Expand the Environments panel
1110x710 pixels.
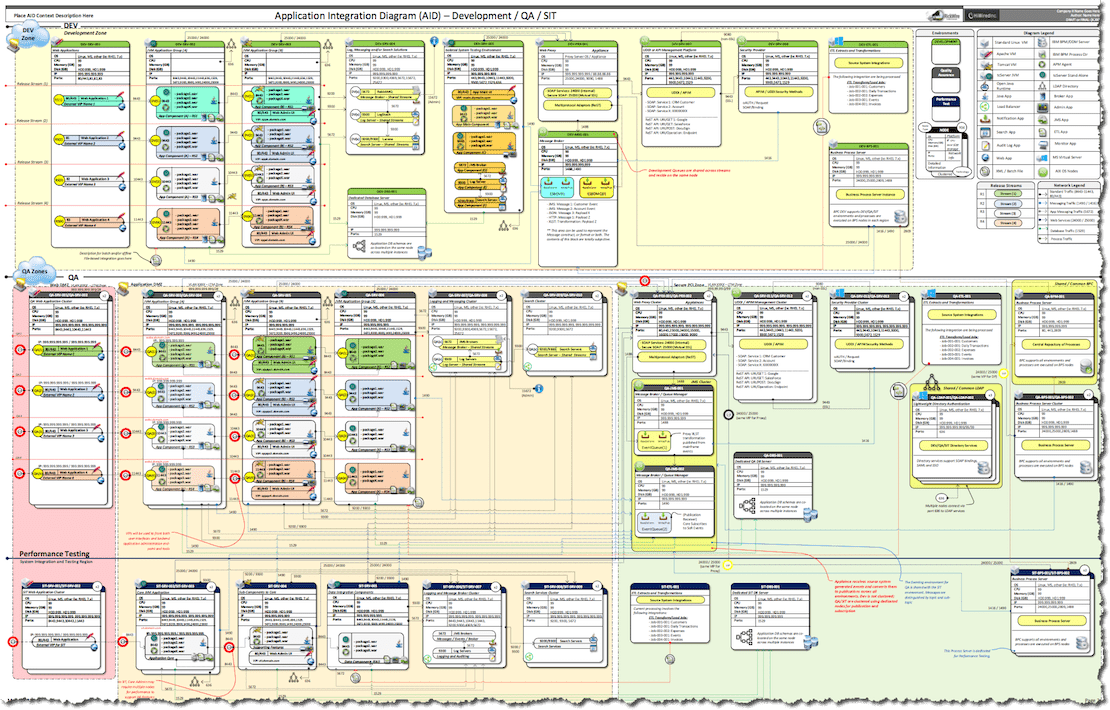944,33
